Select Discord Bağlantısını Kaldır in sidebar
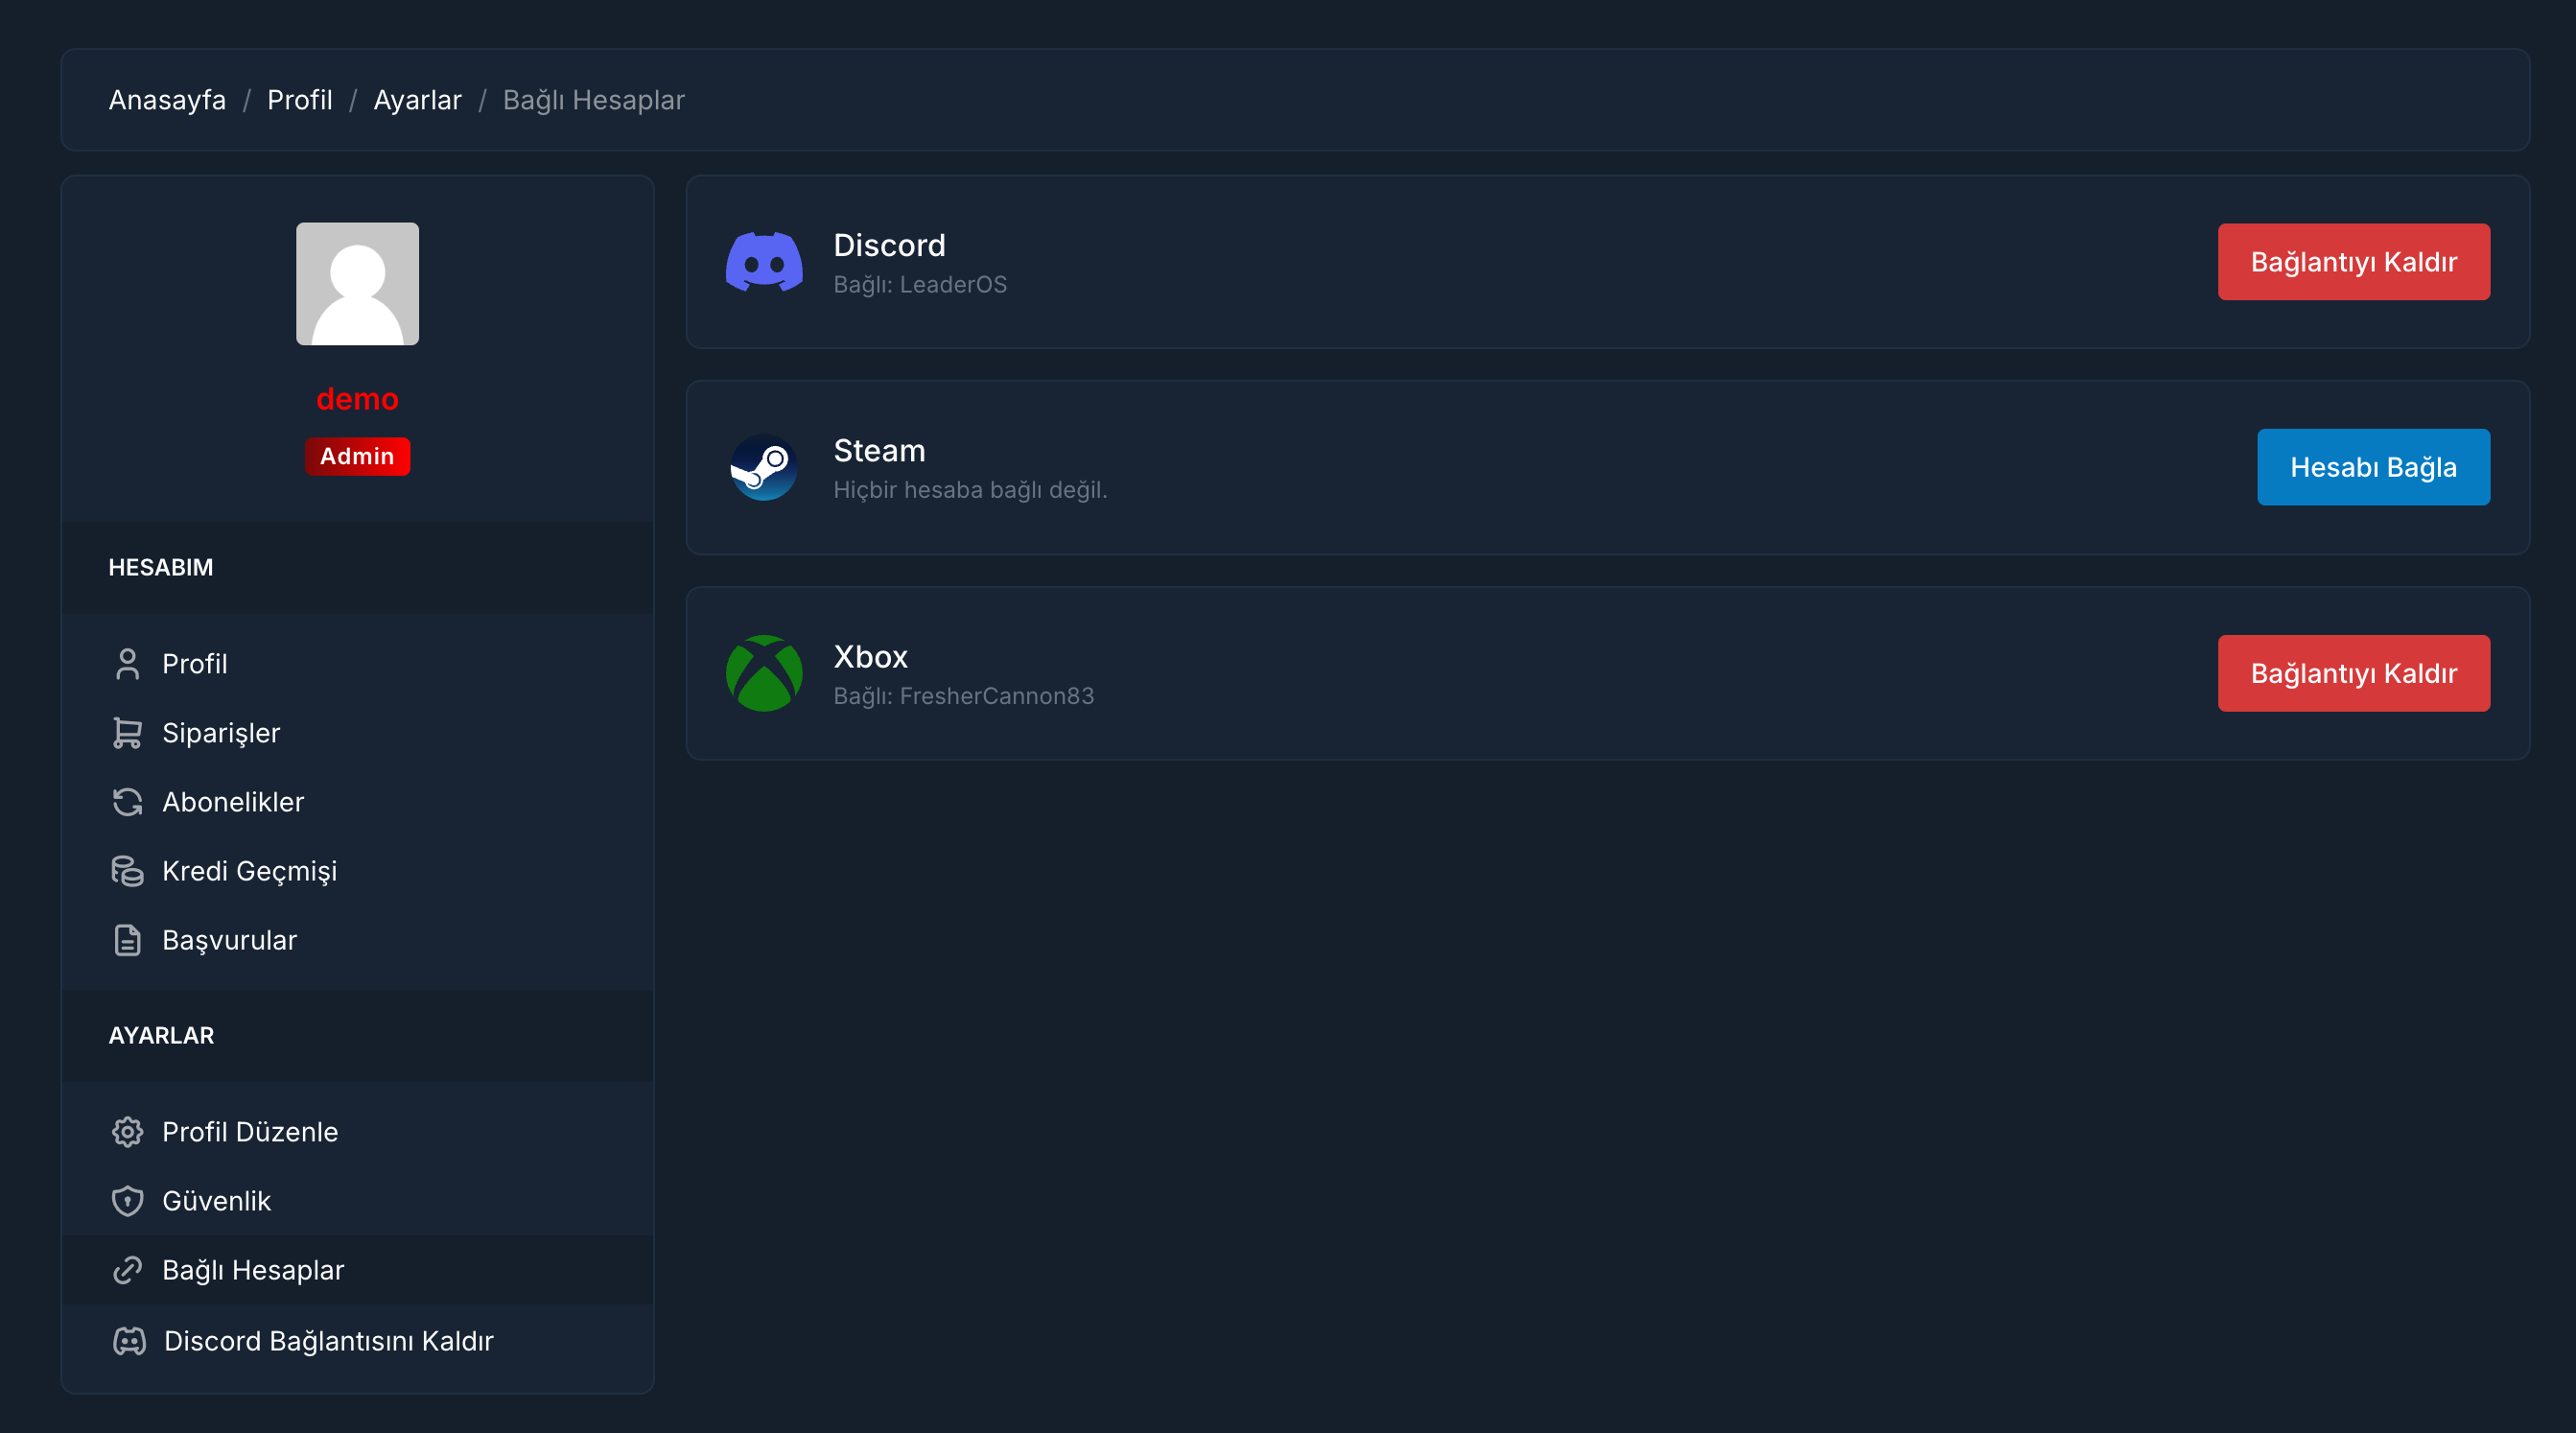Image resolution: width=2576 pixels, height=1433 pixels. tap(328, 1341)
